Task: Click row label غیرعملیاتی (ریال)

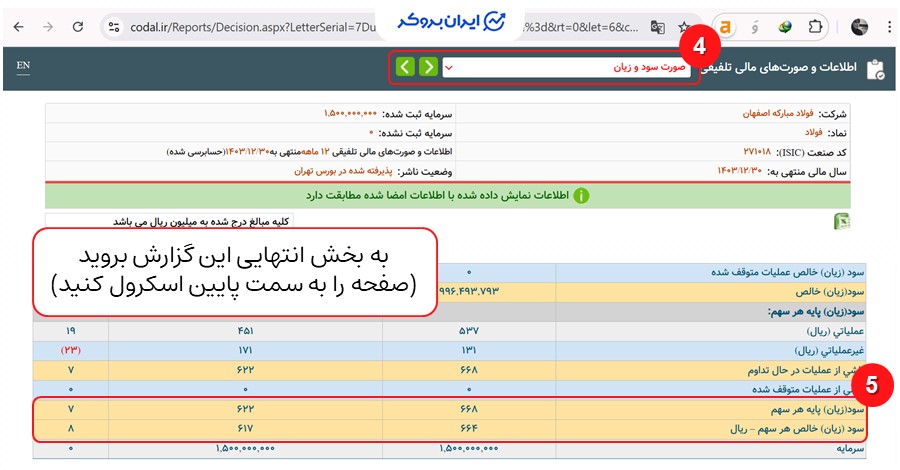Action: click(829, 351)
